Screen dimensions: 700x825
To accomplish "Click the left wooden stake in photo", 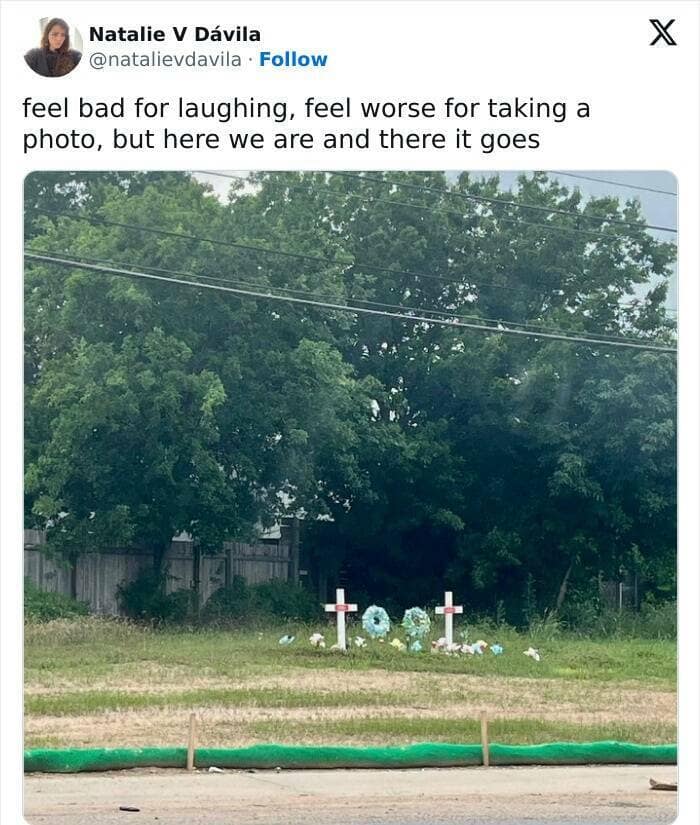I will 191,742.
